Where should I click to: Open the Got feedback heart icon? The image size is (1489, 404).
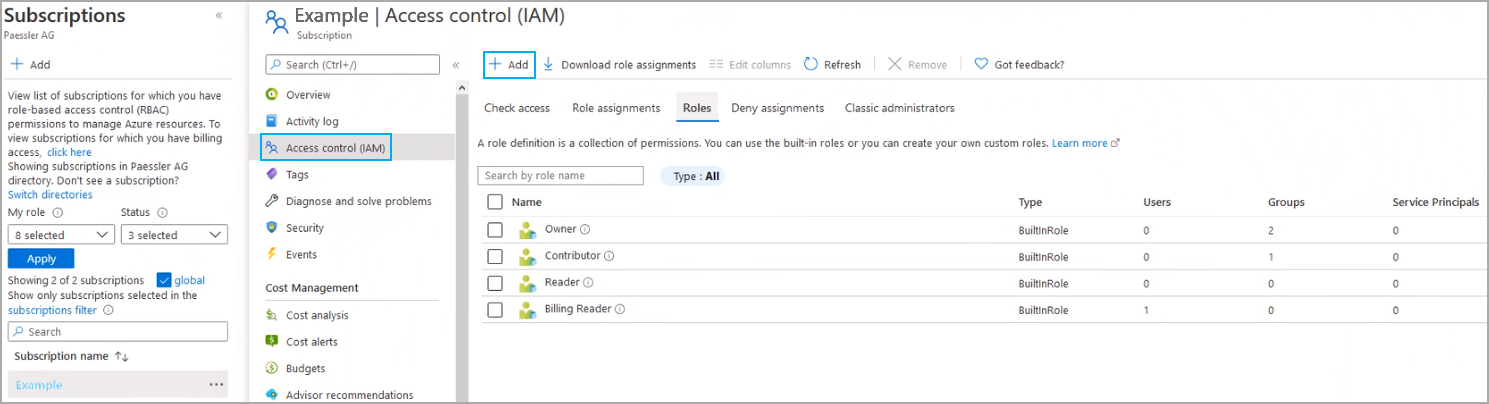[x=981, y=64]
